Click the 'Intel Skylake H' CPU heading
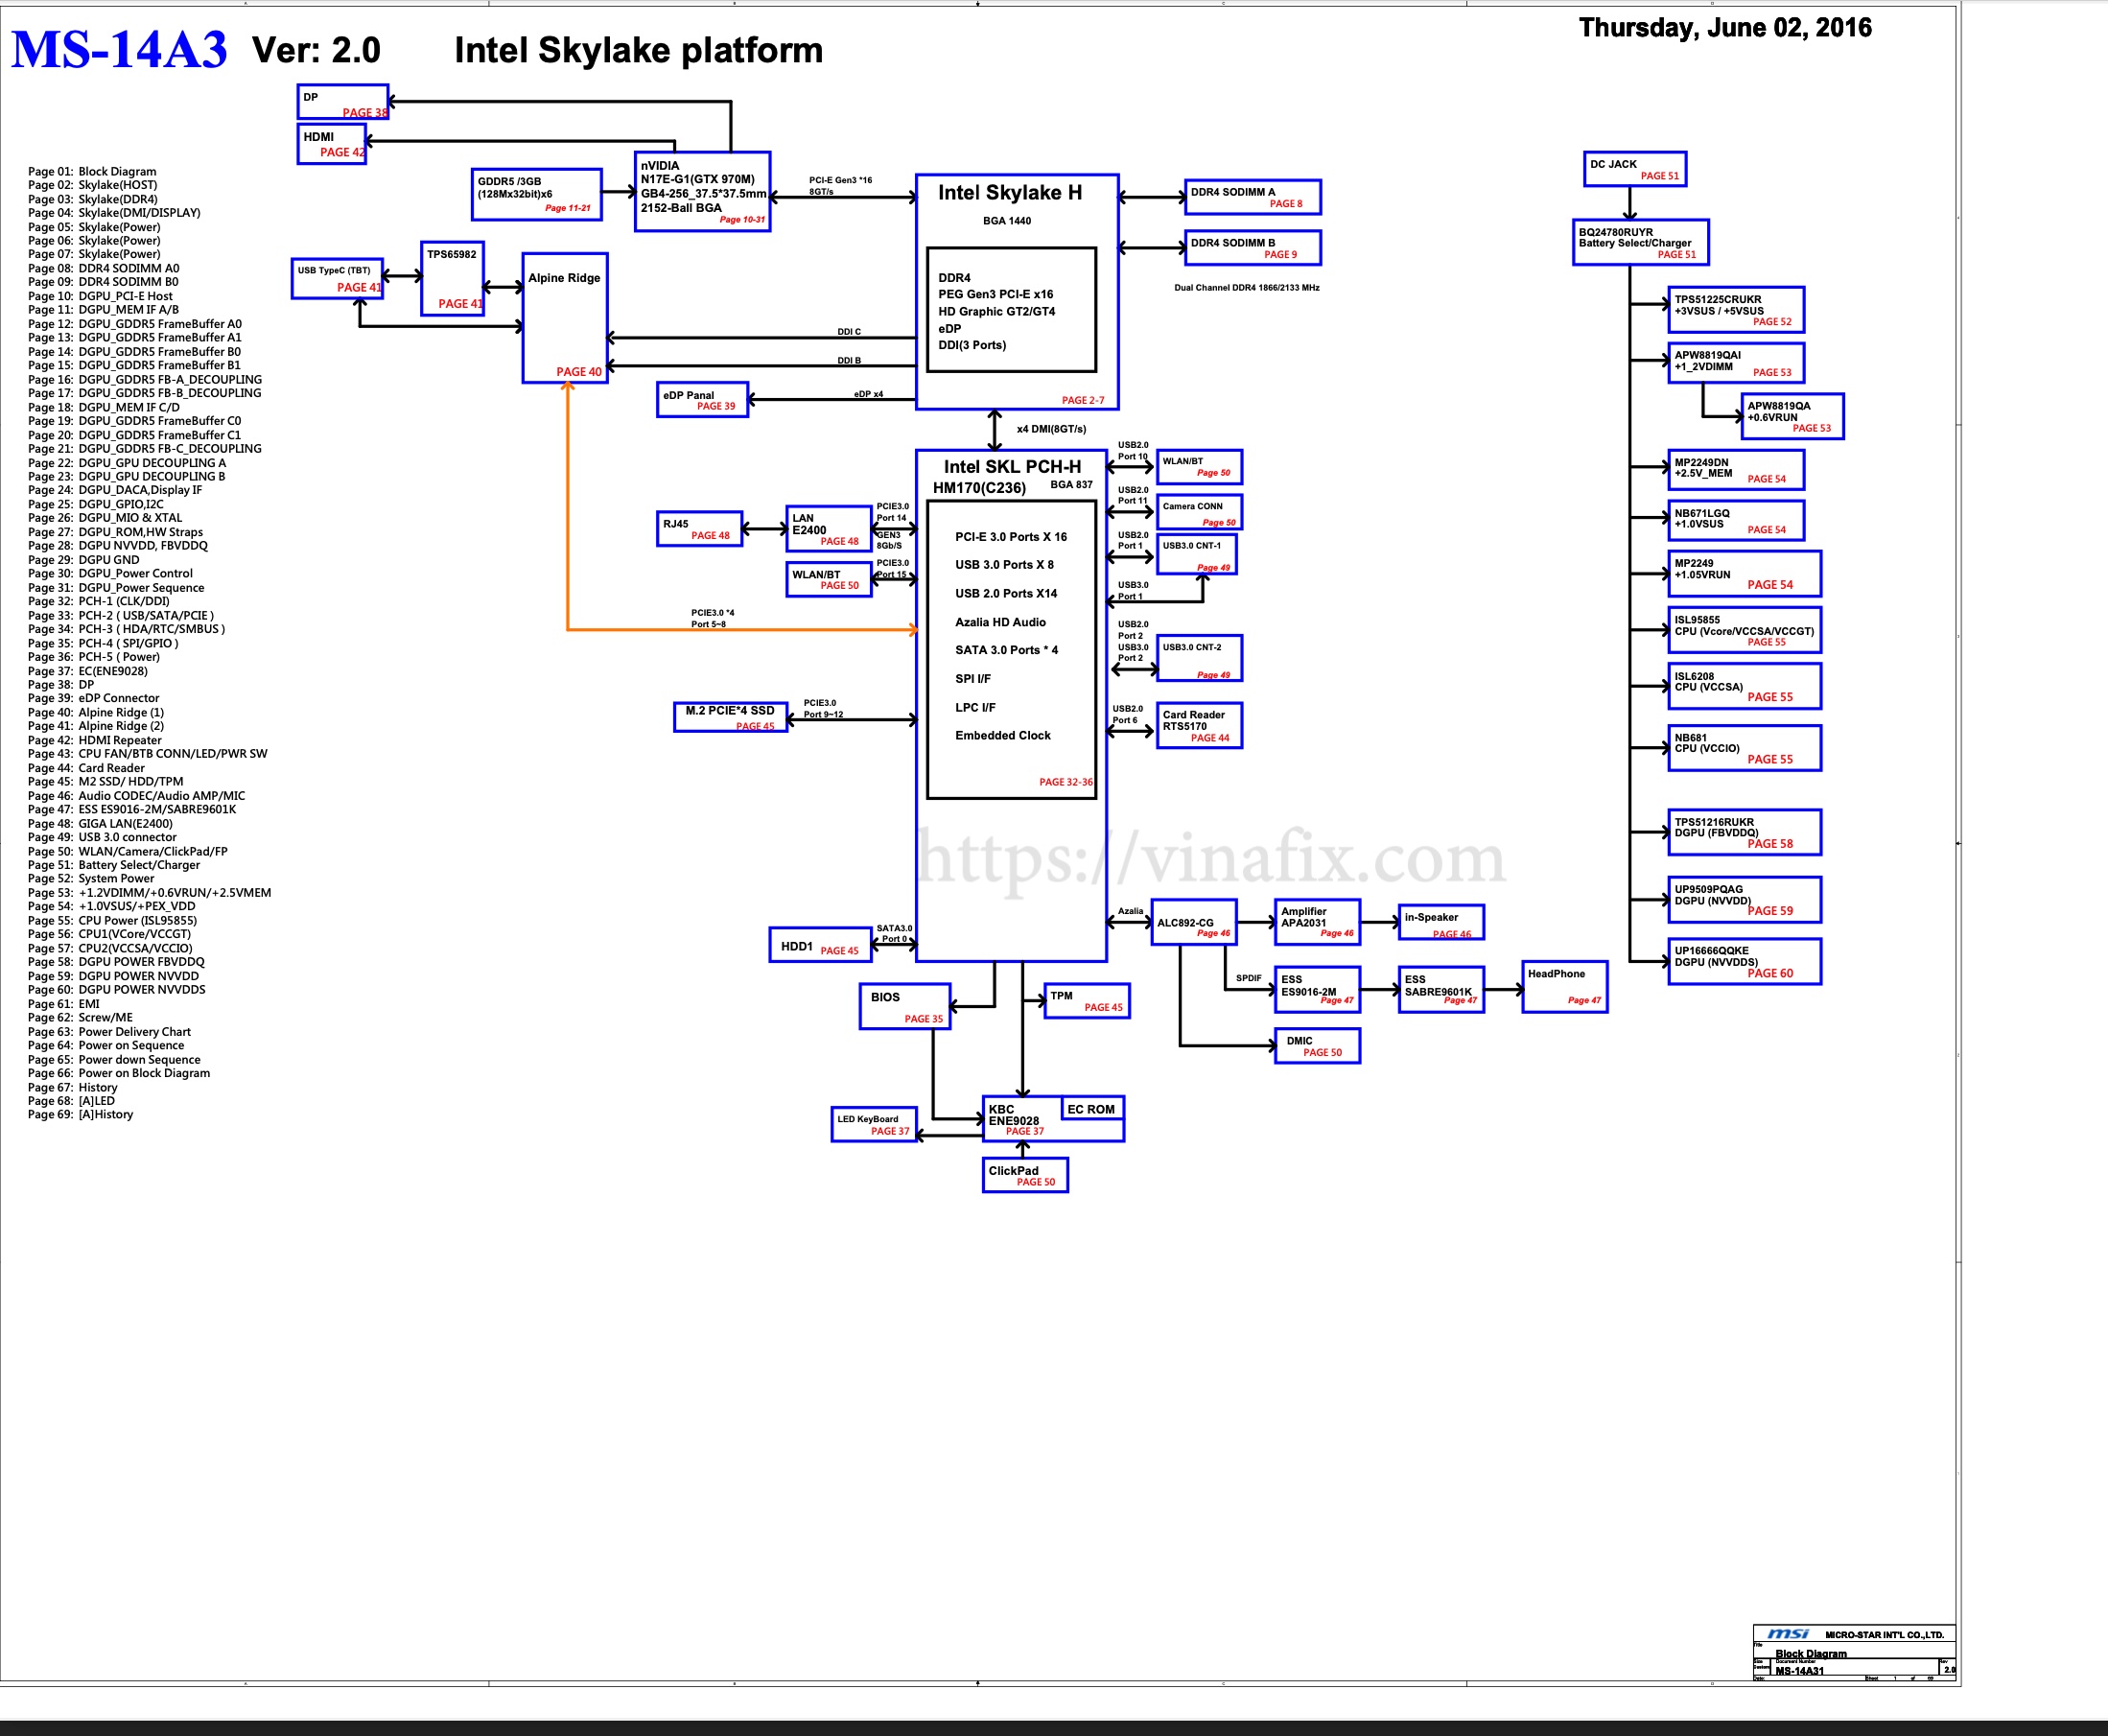This screenshot has height=1736, width=2108. [1010, 192]
